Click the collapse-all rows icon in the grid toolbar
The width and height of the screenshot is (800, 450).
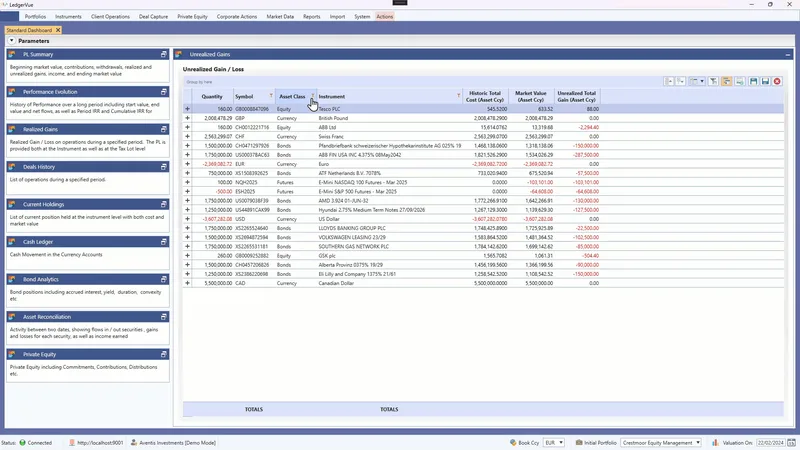[669, 82]
